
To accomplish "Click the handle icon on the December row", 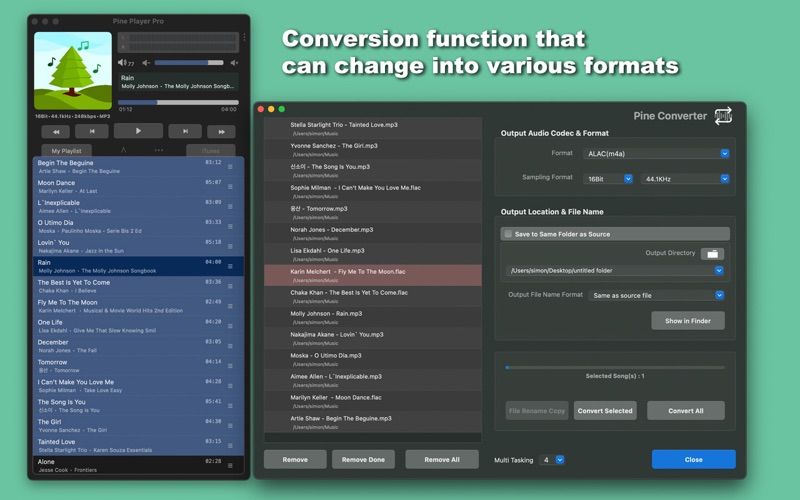I will pyautogui.click(x=230, y=346).
